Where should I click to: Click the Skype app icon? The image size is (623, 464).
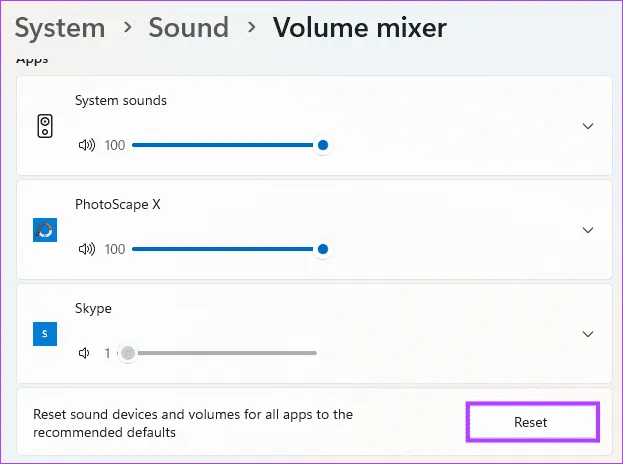coord(45,334)
